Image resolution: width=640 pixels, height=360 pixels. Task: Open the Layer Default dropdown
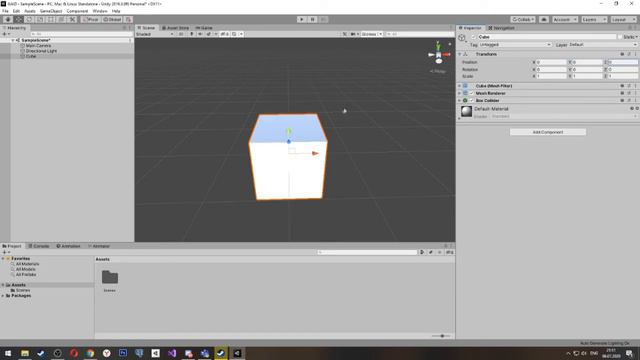pyautogui.click(x=602, y=44)
